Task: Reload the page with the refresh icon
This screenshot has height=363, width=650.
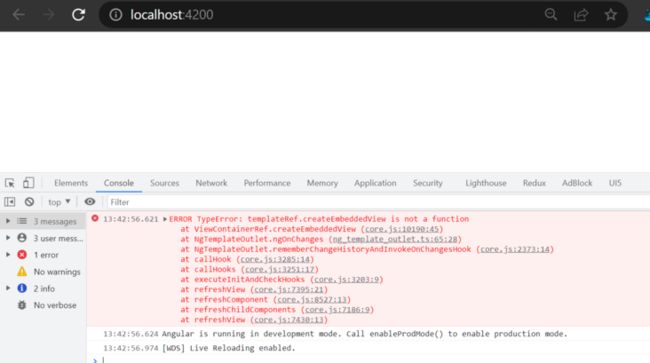Action: pos(78,15)
